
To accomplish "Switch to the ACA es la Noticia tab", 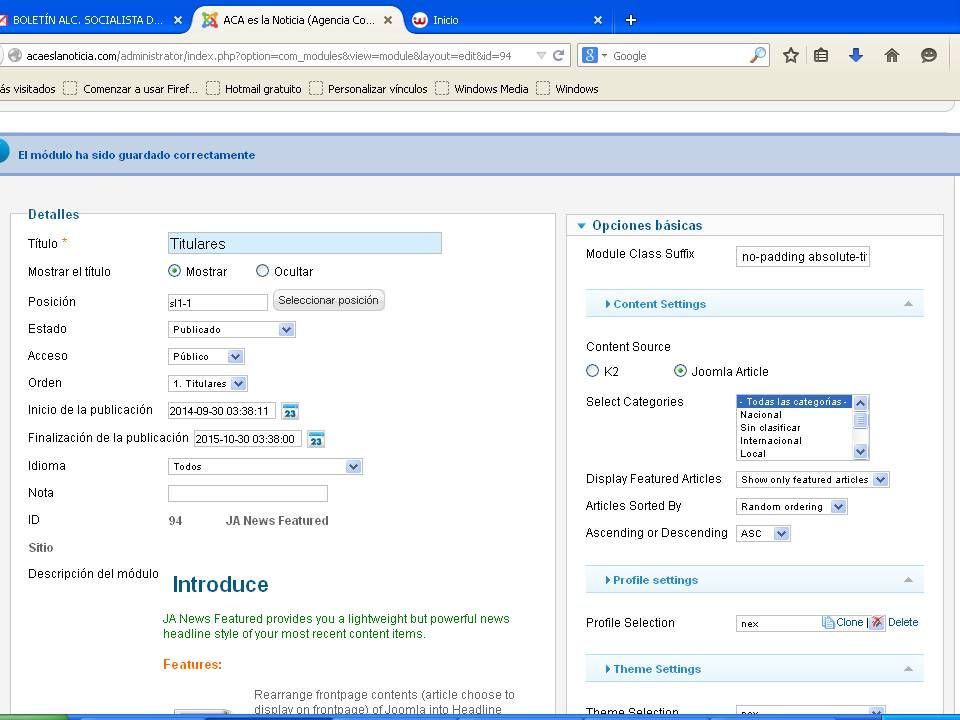I will point(298,20).
